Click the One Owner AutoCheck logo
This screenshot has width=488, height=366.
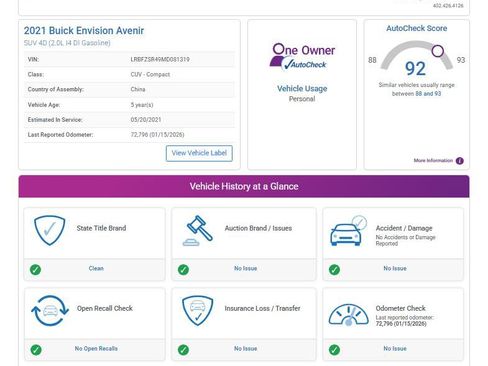[x=303, y=57]
